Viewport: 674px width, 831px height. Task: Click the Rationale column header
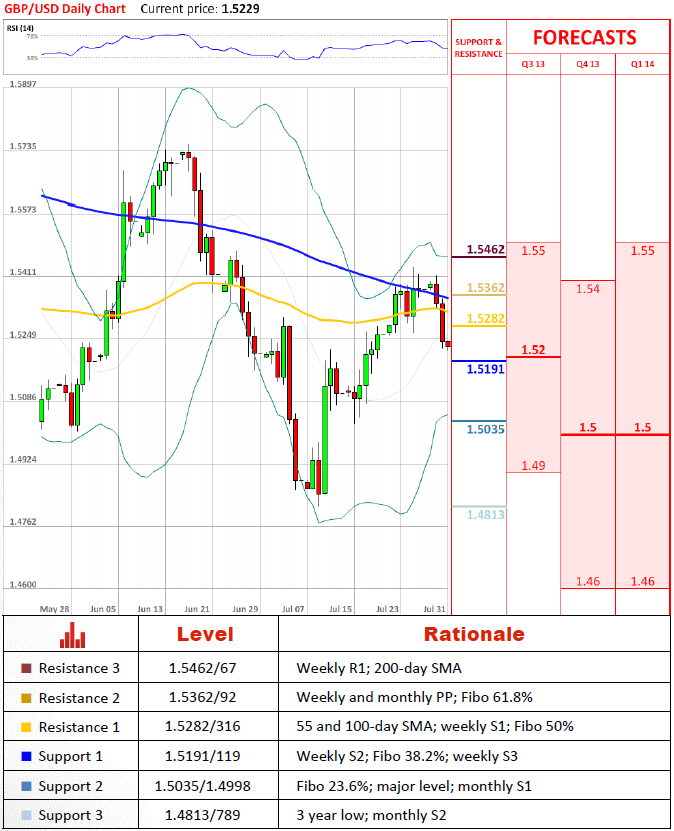pos(473,634)
